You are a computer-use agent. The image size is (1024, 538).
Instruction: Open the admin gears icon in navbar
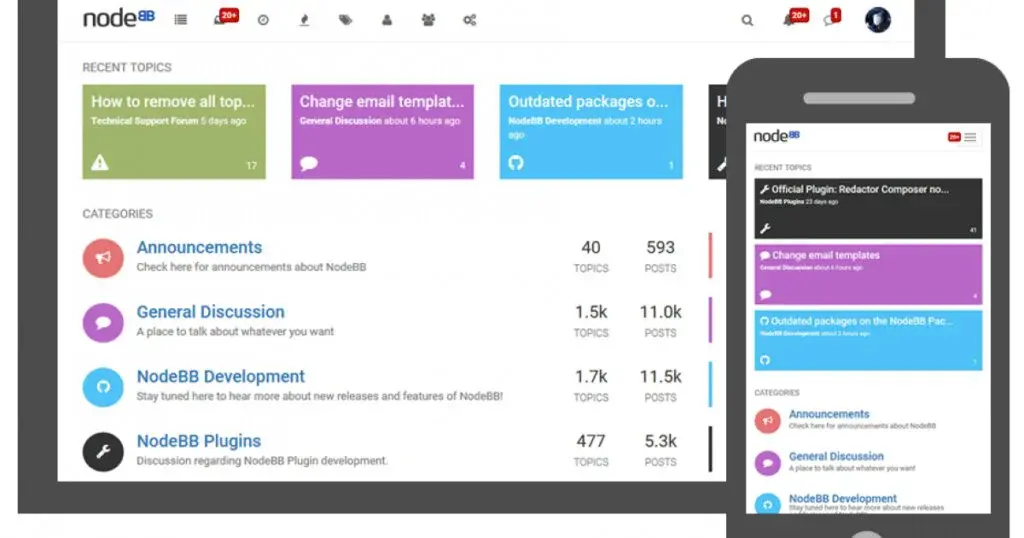[x=470, y=20]
